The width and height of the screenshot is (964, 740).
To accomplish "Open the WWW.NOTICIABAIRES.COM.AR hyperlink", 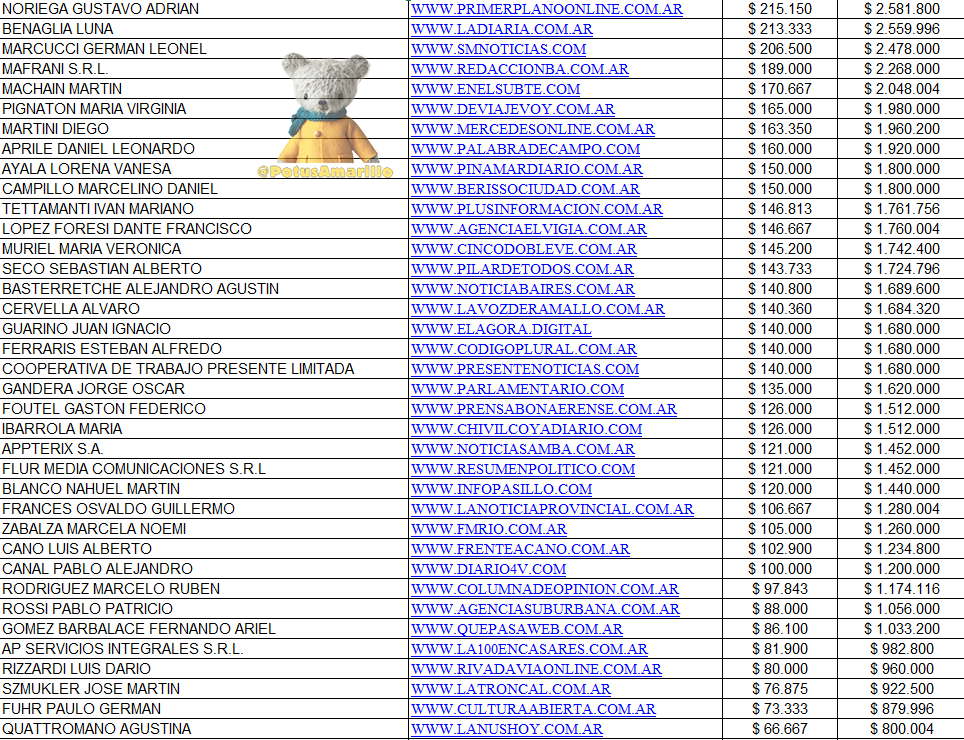I will (523, 289).
